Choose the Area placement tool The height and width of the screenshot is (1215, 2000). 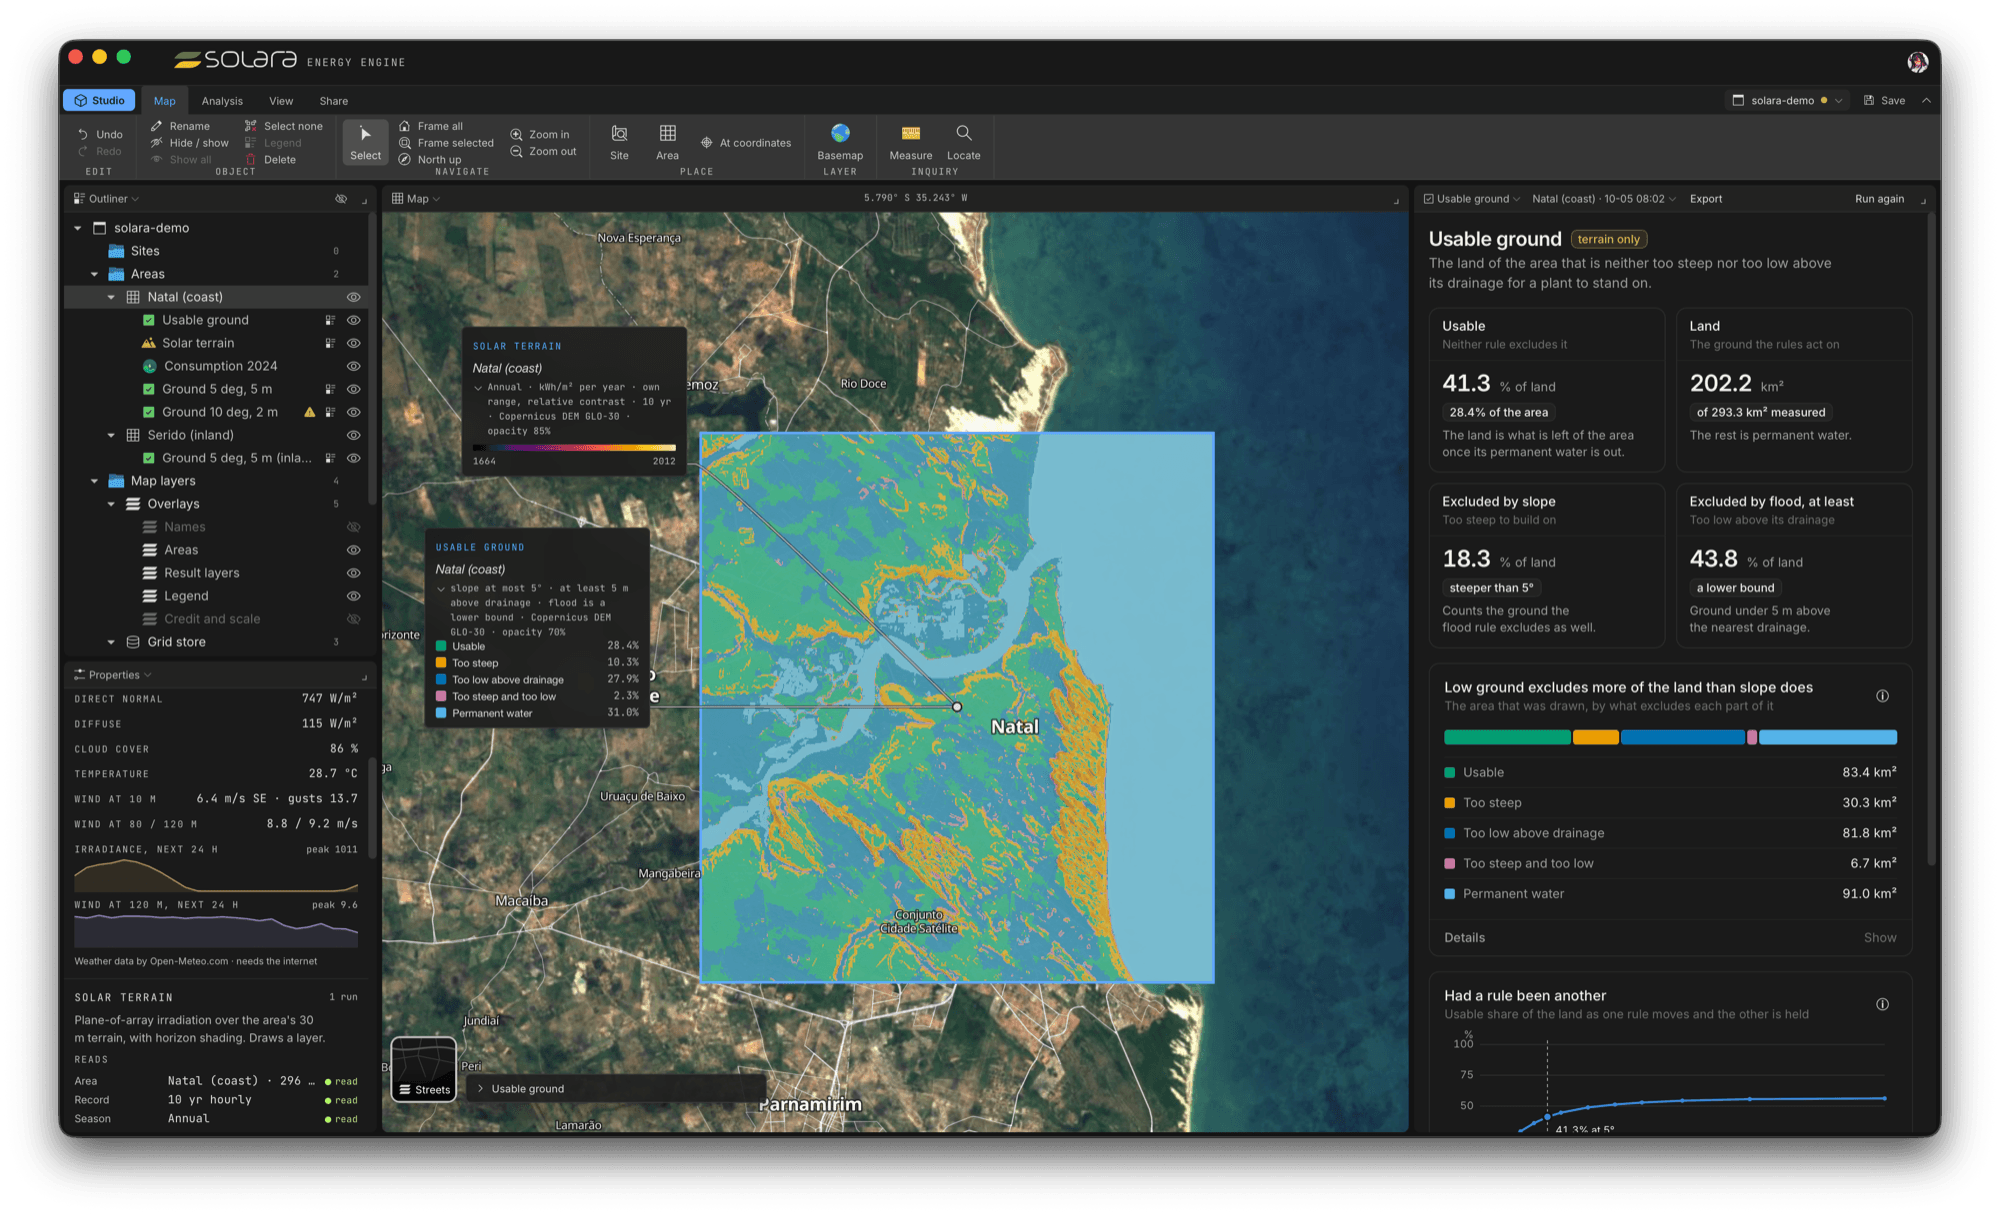667,142
